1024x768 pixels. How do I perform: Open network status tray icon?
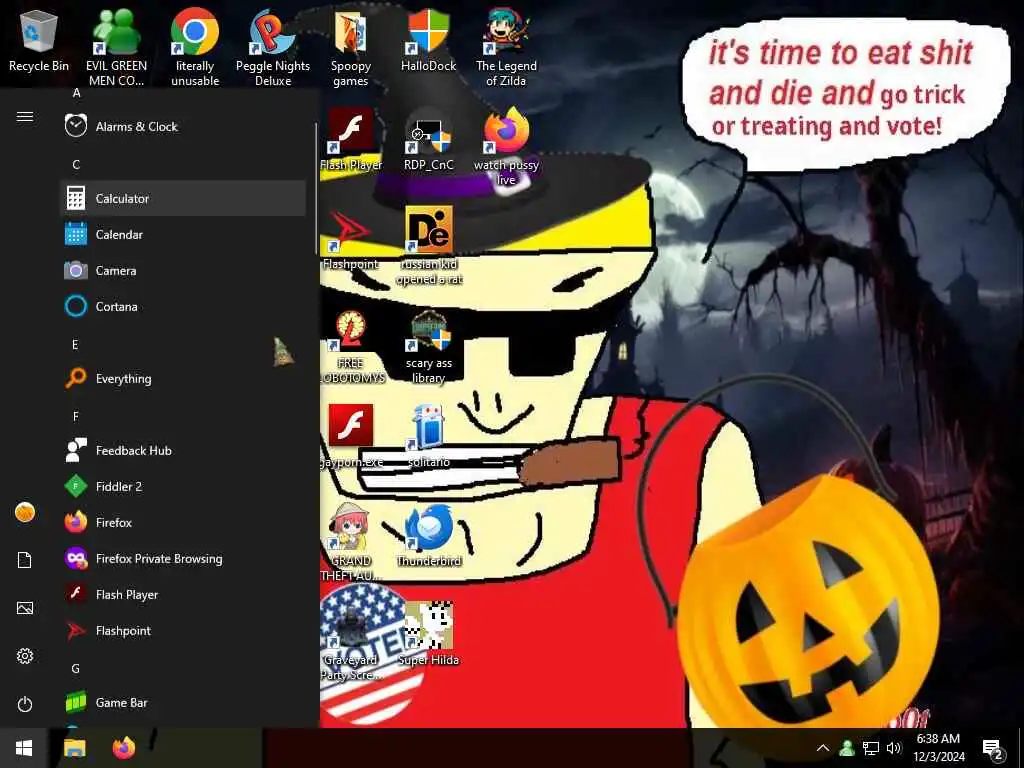point(871,748)
